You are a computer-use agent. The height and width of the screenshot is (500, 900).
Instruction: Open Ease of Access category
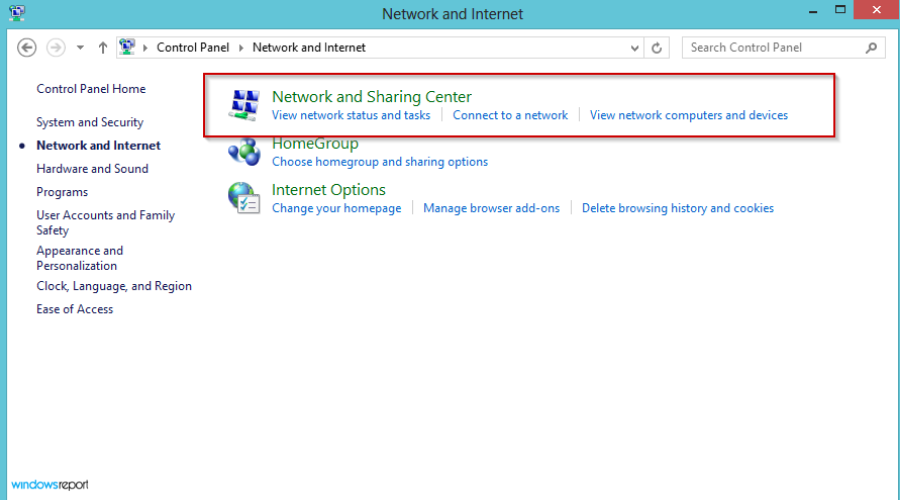(x=75, y=309)
